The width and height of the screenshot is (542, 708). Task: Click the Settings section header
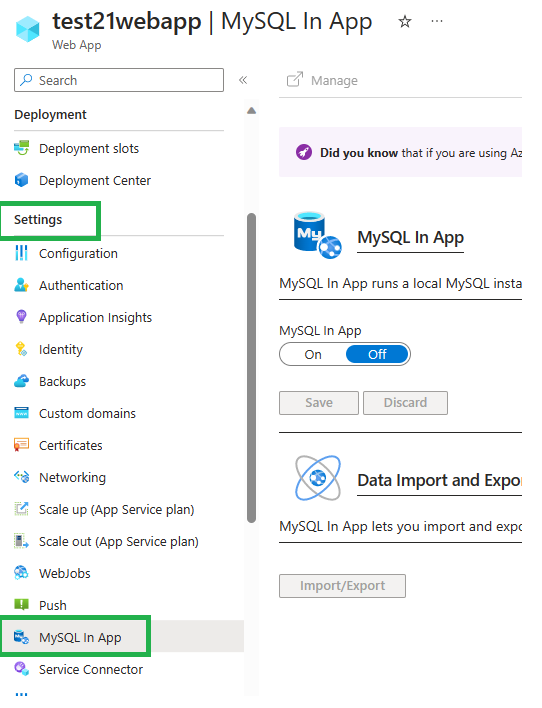pos(38,219)
